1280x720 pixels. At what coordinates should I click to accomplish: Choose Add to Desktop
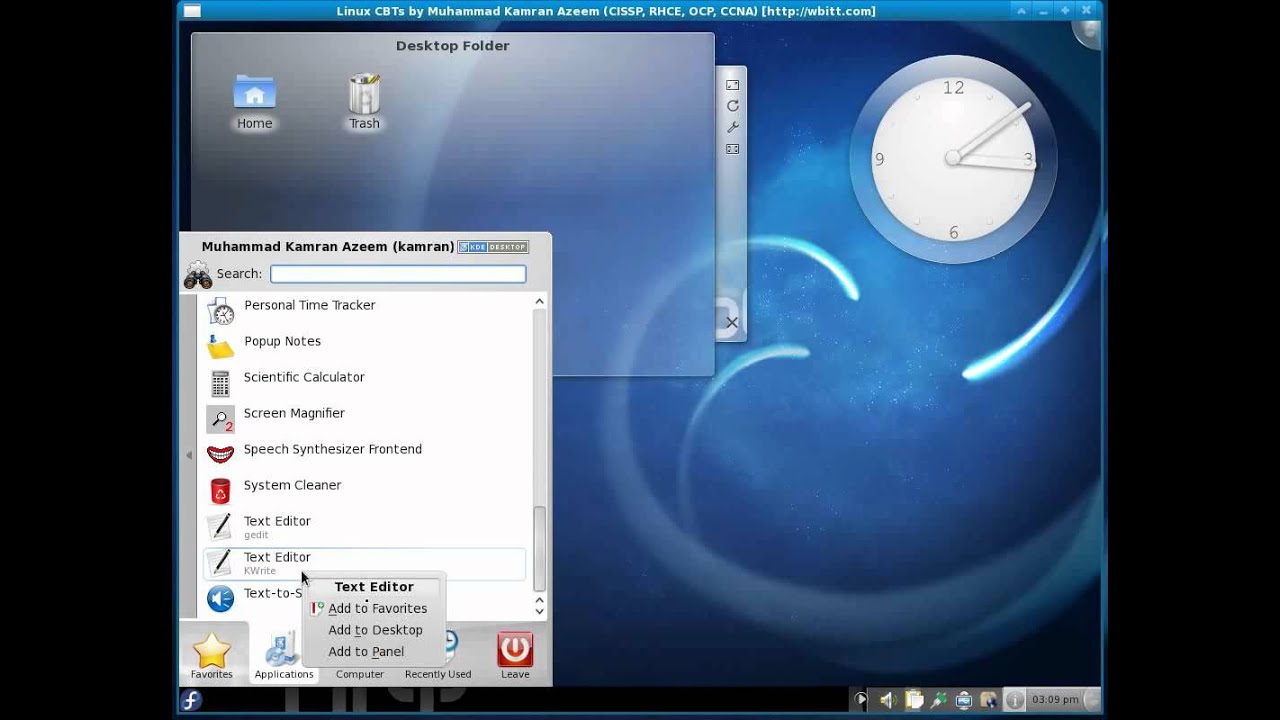375,630
